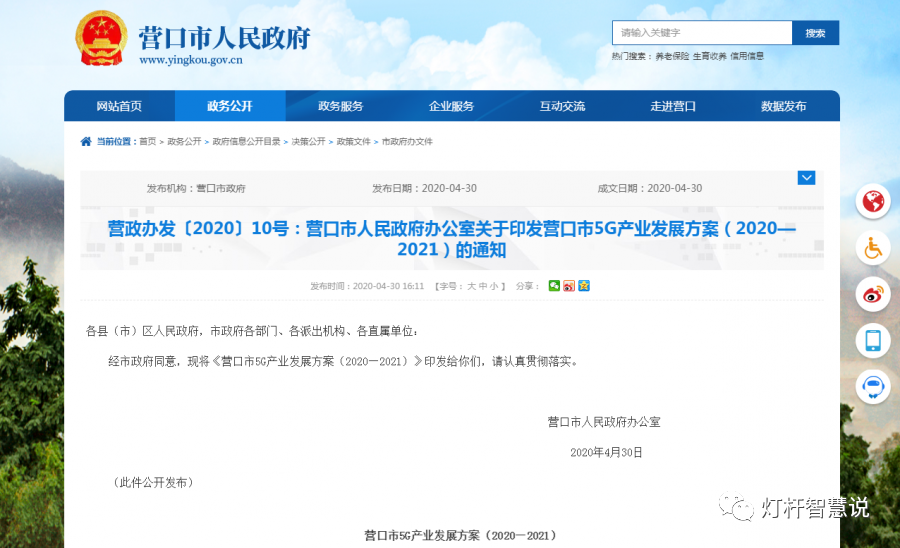The height and width of the screenshot is (548, 900).
Task: Open the robot assistant sidebar icon
Action: (873, 387)
